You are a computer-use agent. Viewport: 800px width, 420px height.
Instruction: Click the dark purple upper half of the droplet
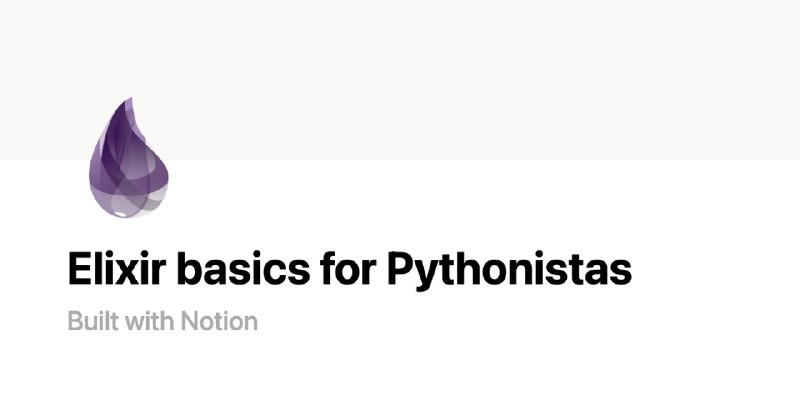coord(122,138)
